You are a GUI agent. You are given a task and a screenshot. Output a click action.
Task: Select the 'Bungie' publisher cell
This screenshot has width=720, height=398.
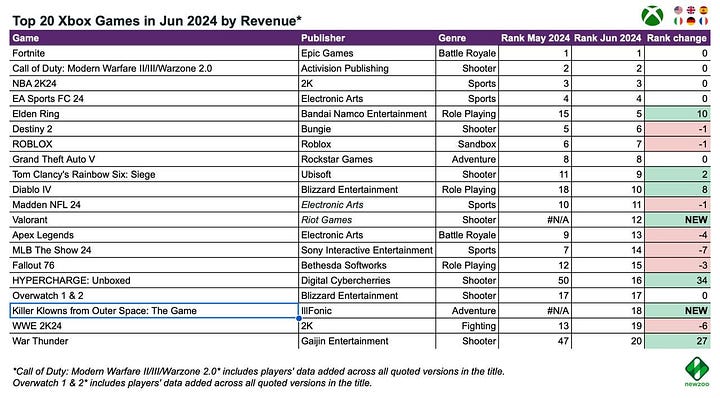point(367,129)
